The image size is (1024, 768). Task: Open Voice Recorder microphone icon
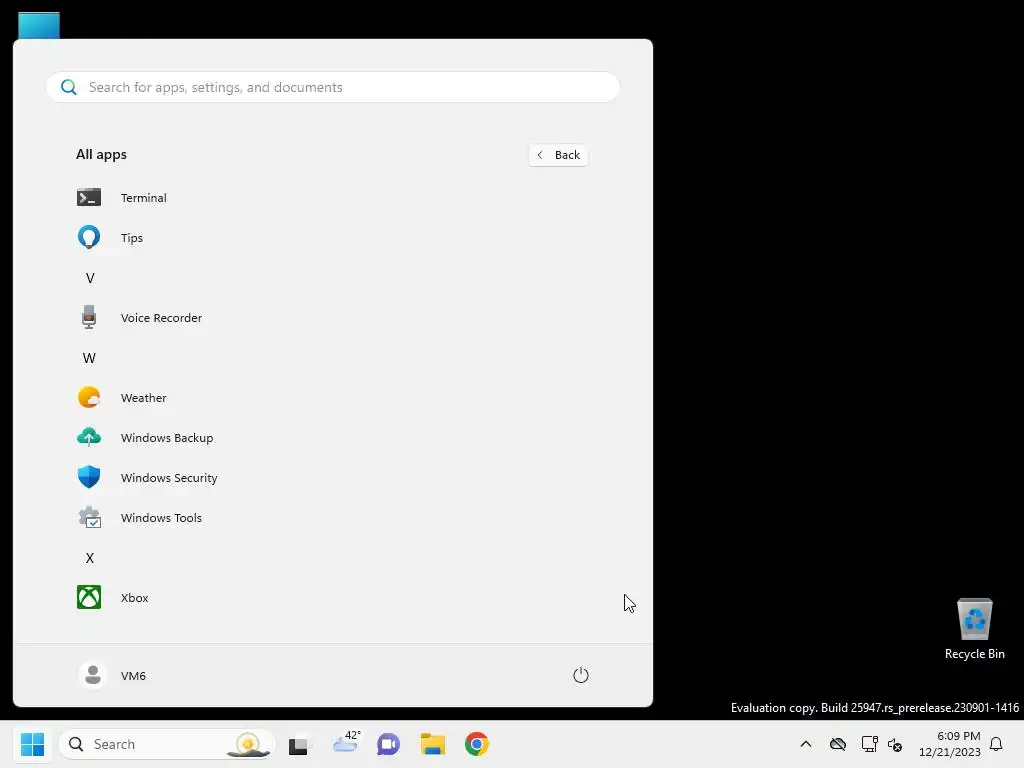pyautogui.click(x=89, y=317)
